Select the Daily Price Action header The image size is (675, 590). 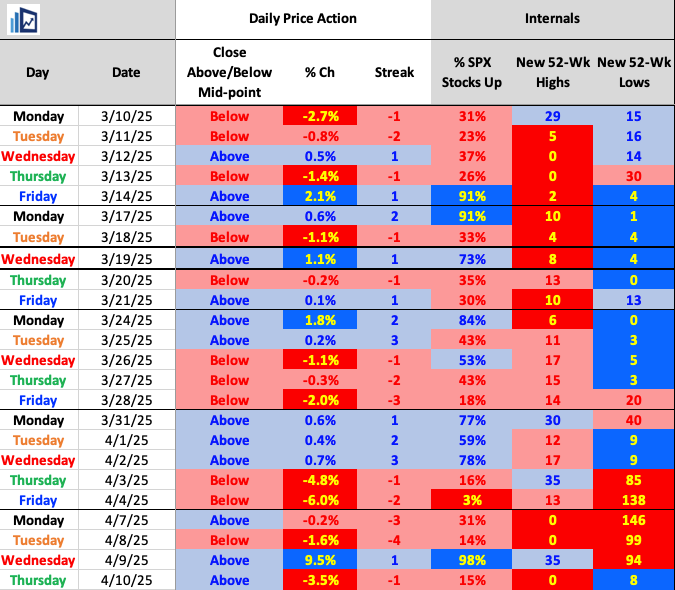point(302,19)
